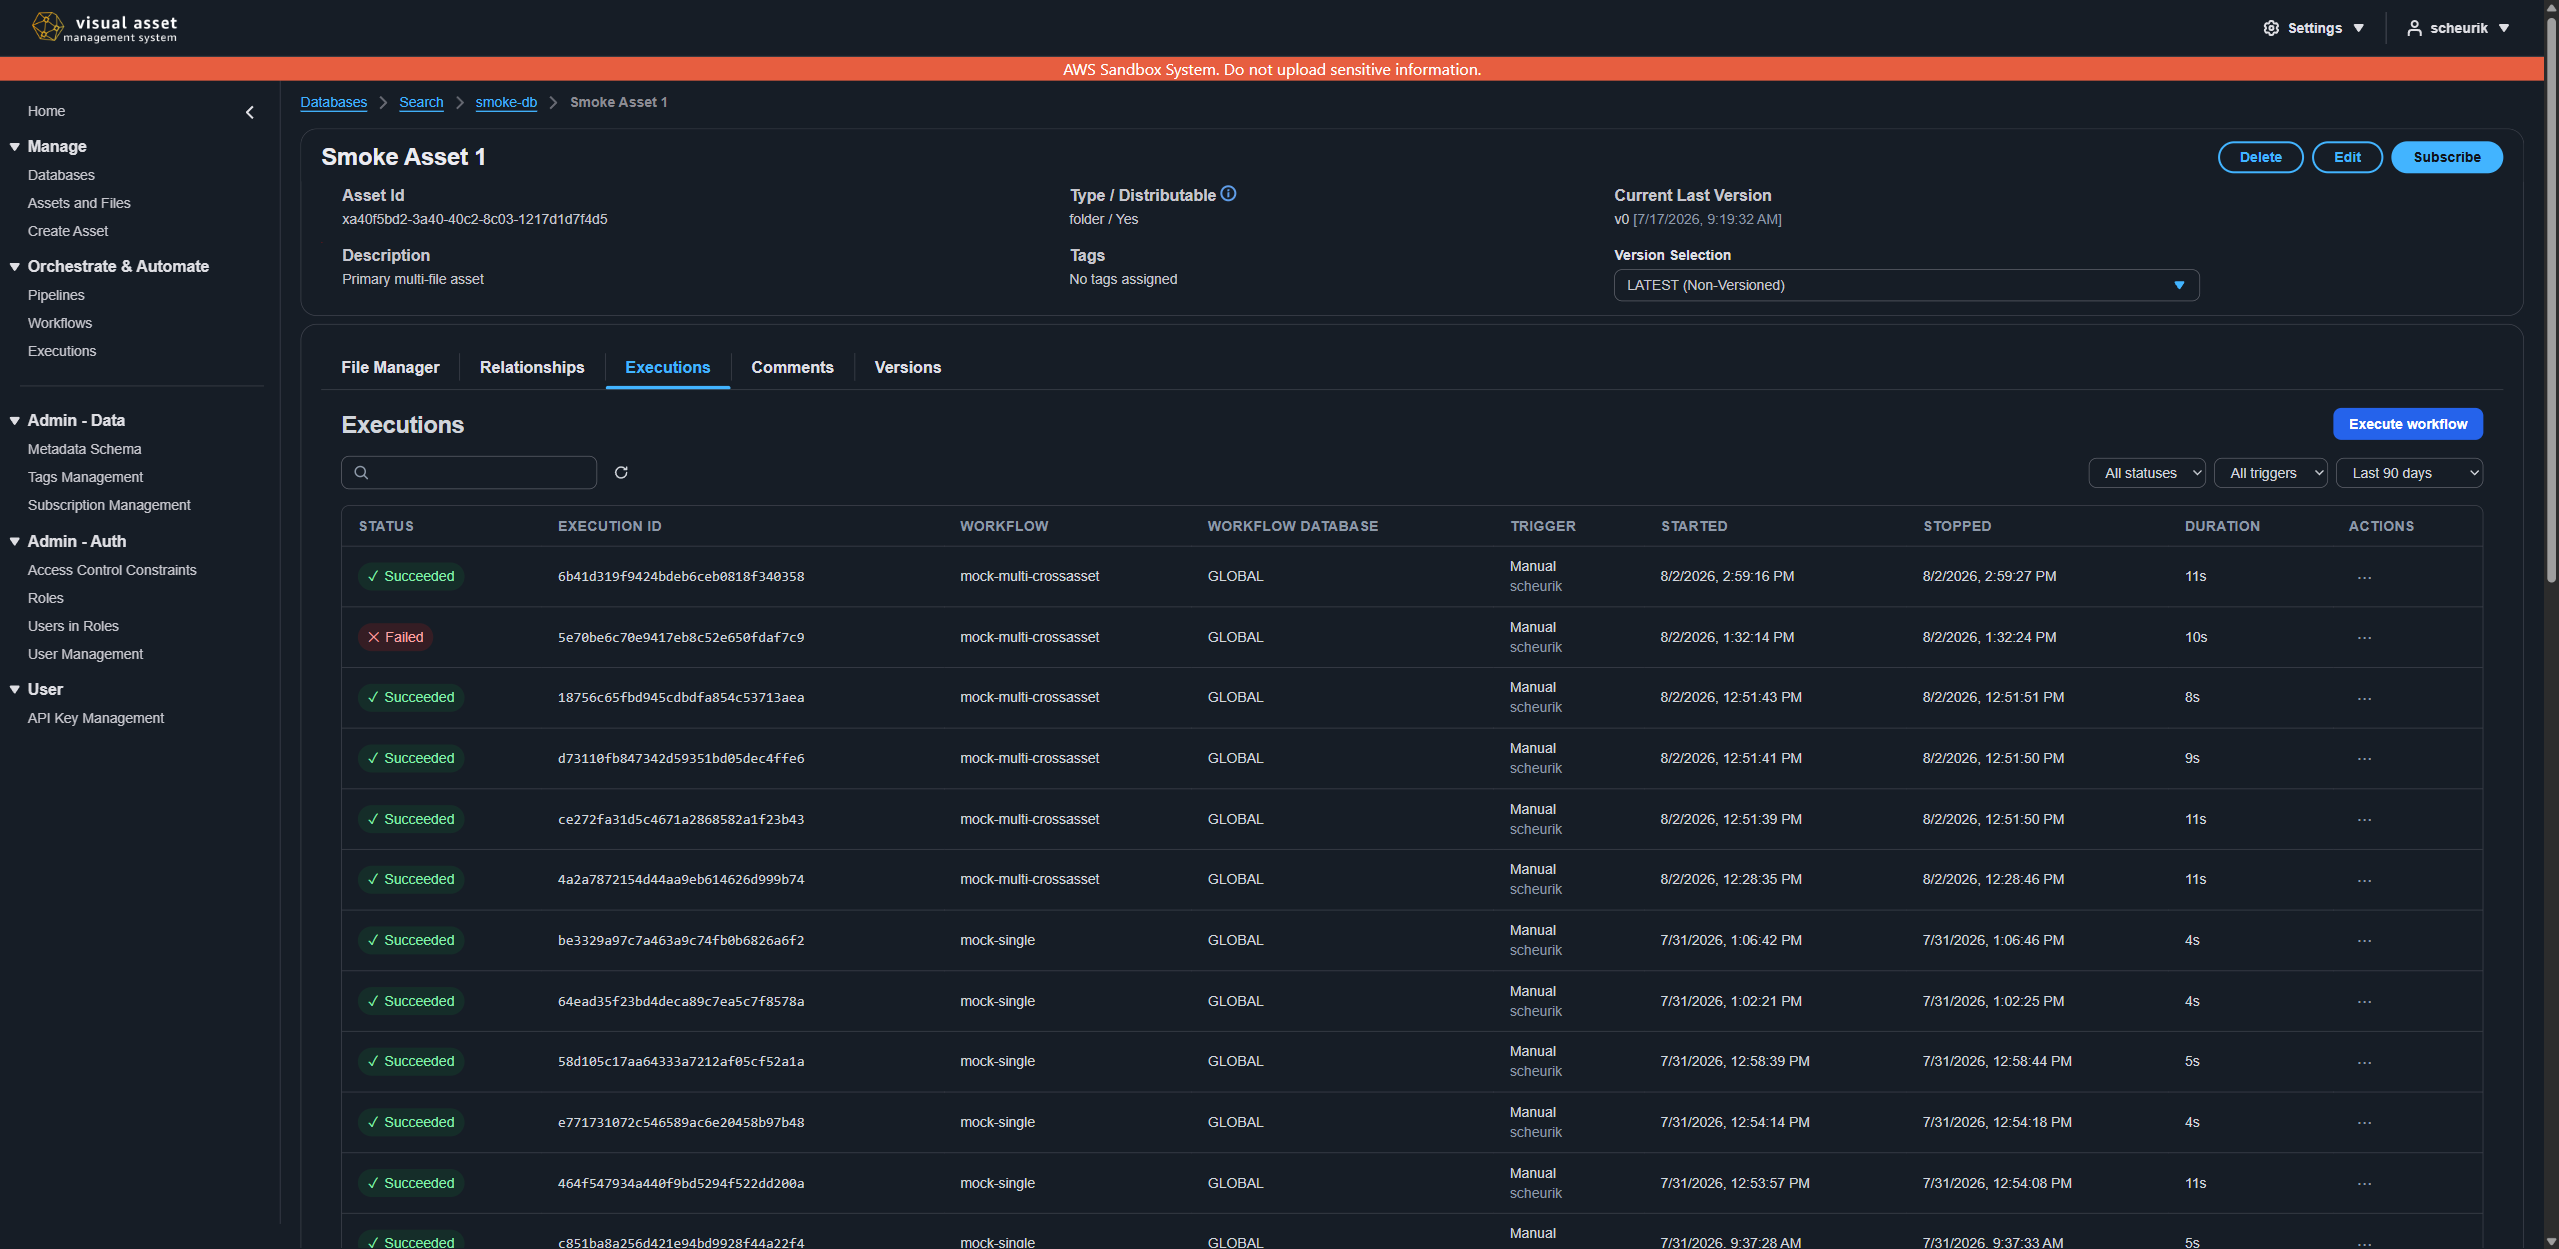Click Execute workflow button
2559x1249 pixels.
pyautogui.click(x=2408, y=424)
